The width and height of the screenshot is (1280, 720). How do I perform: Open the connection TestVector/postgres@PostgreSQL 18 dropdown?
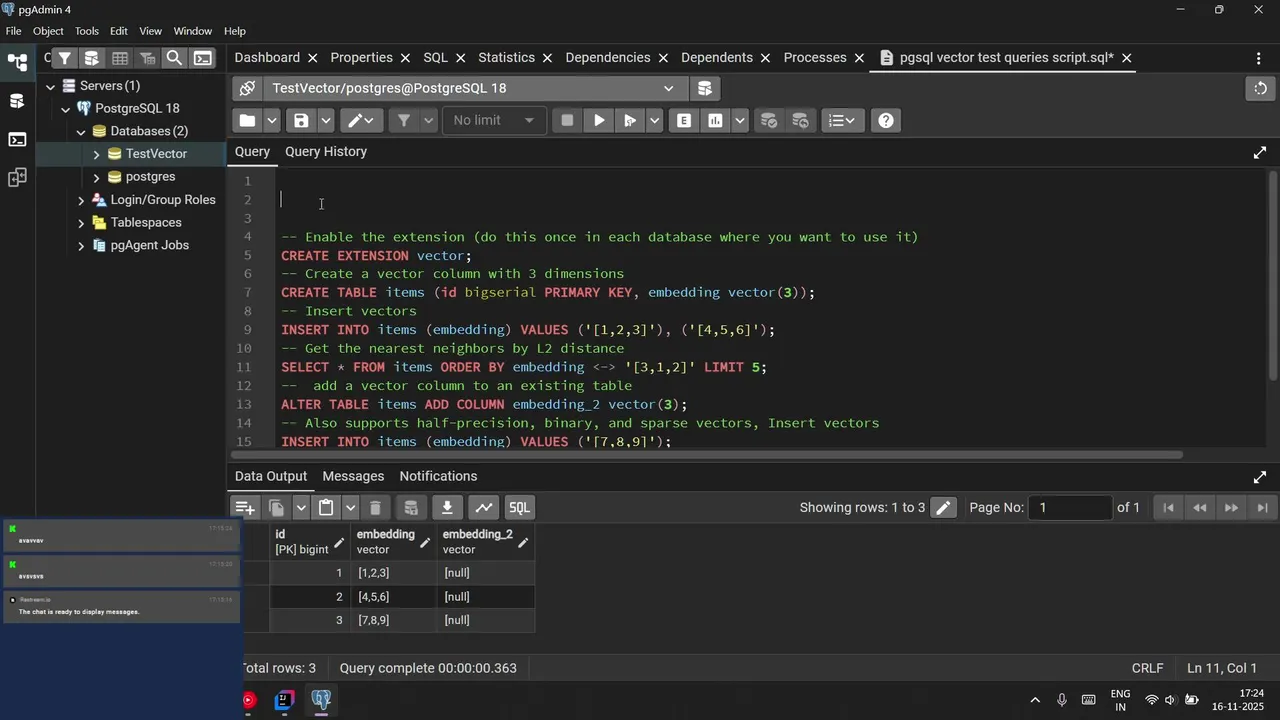(474, 88)
